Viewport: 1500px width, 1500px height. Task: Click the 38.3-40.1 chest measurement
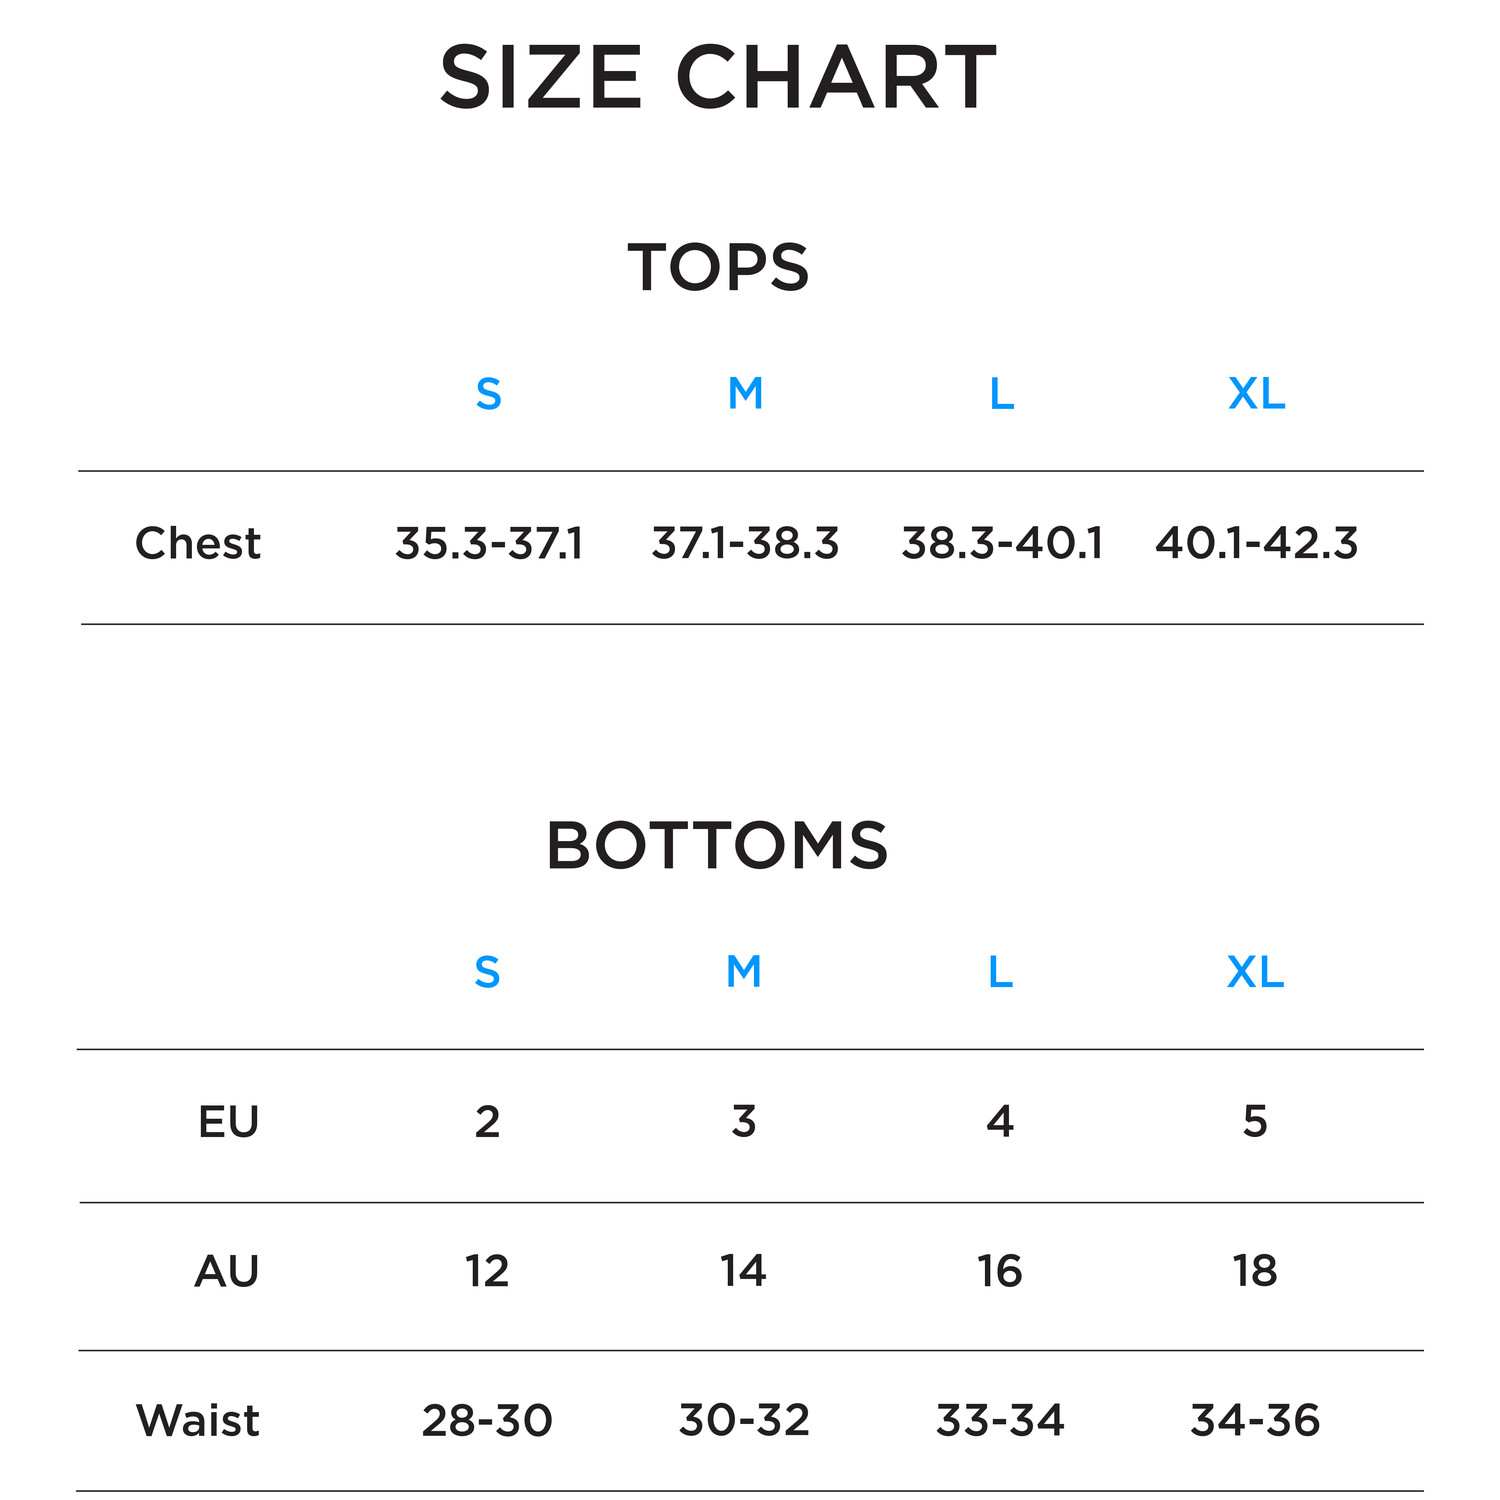click(x=1002, y=544)
